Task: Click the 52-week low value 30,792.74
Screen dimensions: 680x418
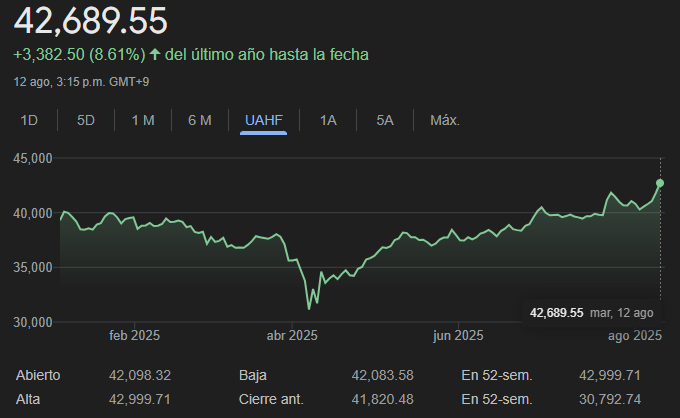Action: pos(610,399)
